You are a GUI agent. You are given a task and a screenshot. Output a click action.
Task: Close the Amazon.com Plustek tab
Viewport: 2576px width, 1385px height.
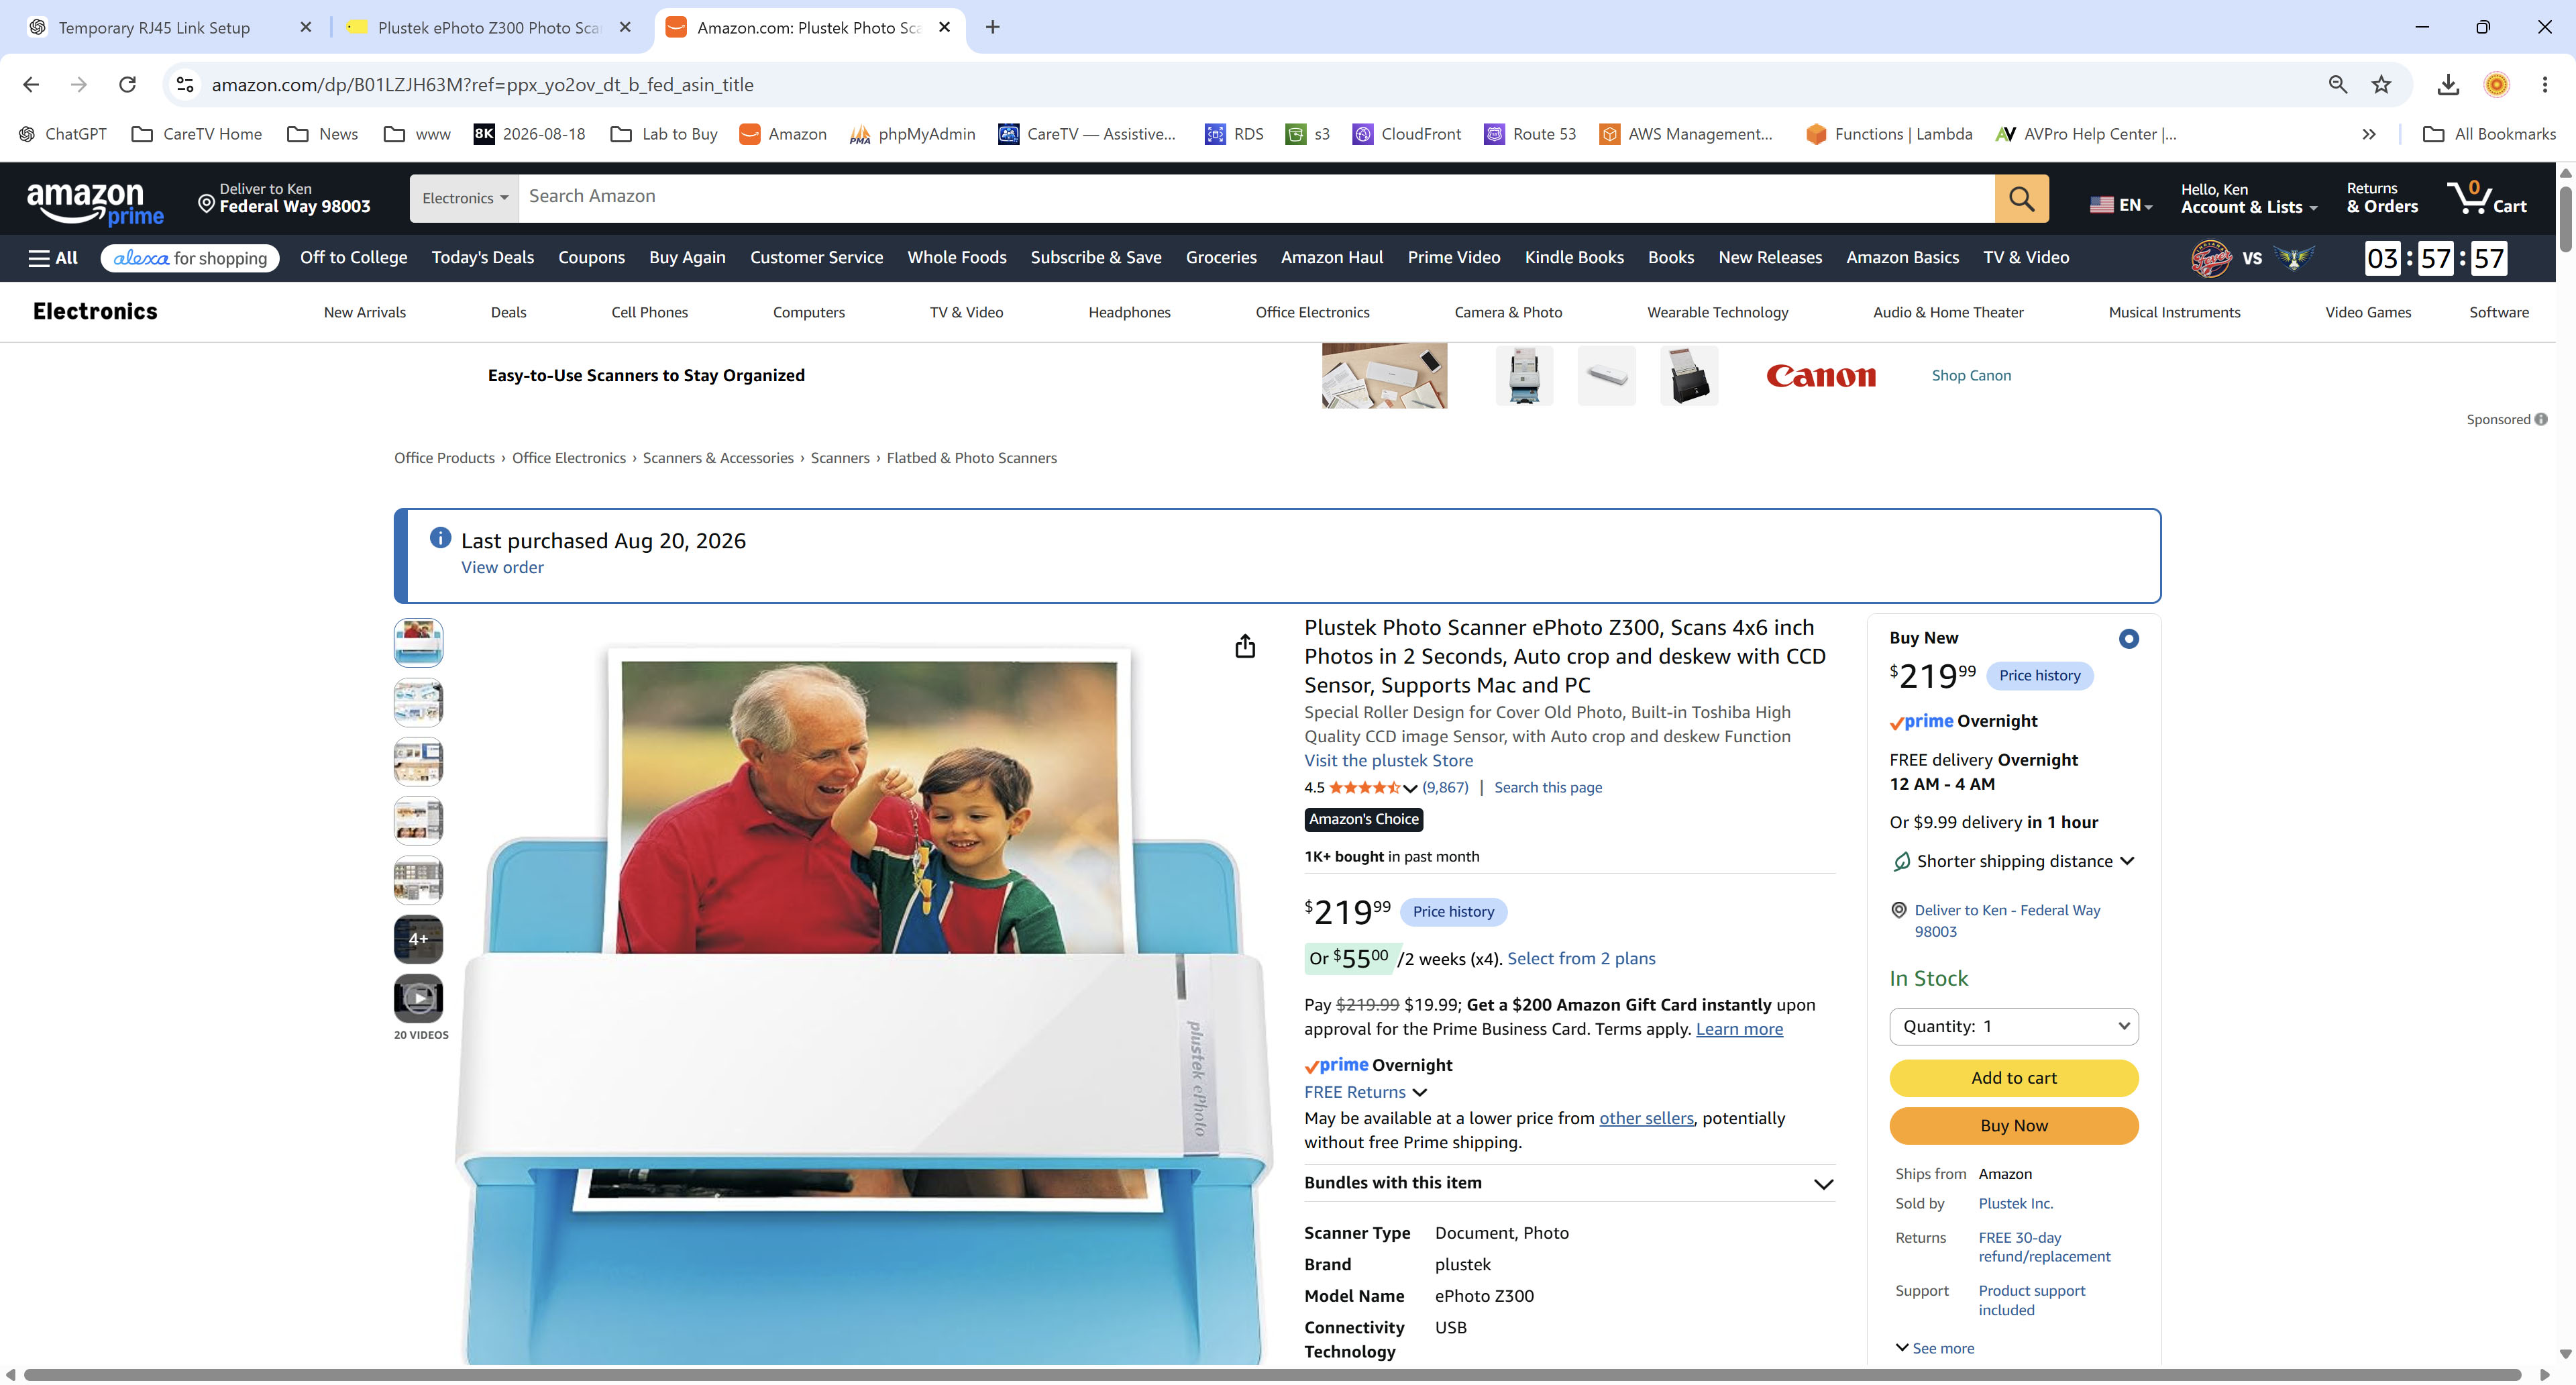944,27
